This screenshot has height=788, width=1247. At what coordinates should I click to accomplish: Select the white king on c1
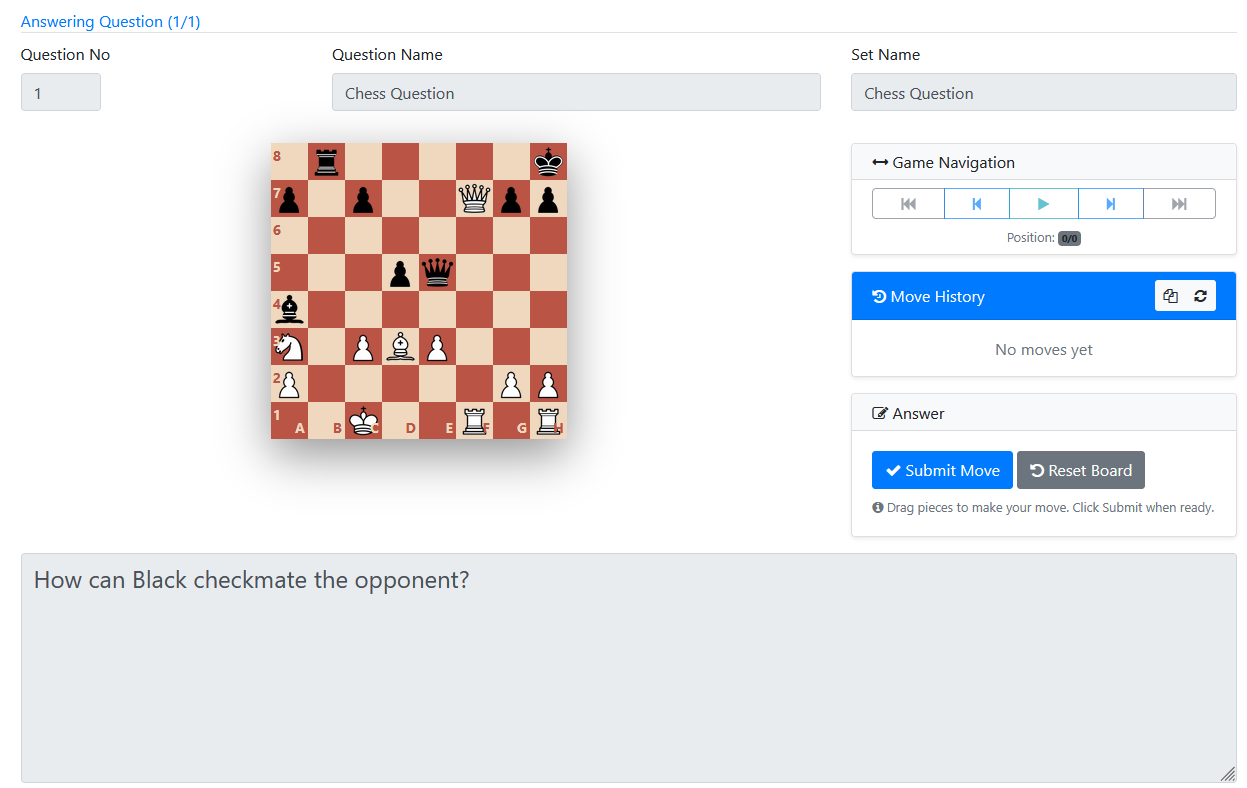coord(363,421)
